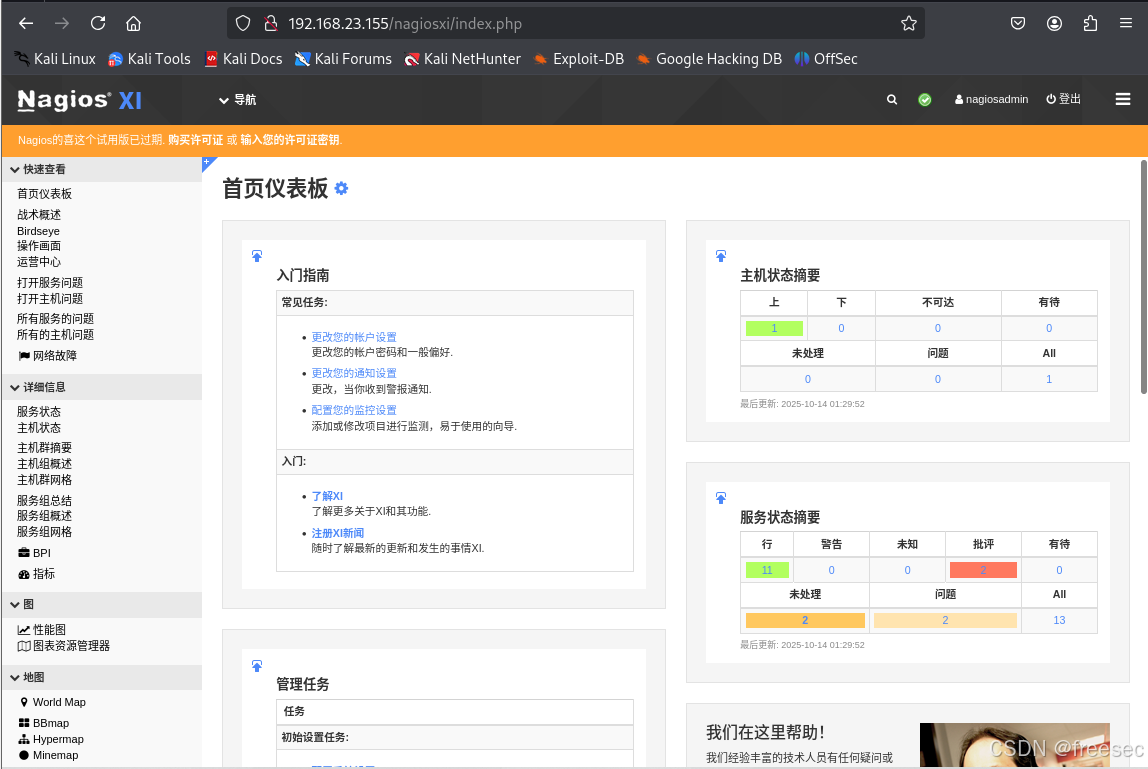Click the red critical services count cell
Image resolution: width=1148 pixels, height=769 pixels.
[983, 570]
